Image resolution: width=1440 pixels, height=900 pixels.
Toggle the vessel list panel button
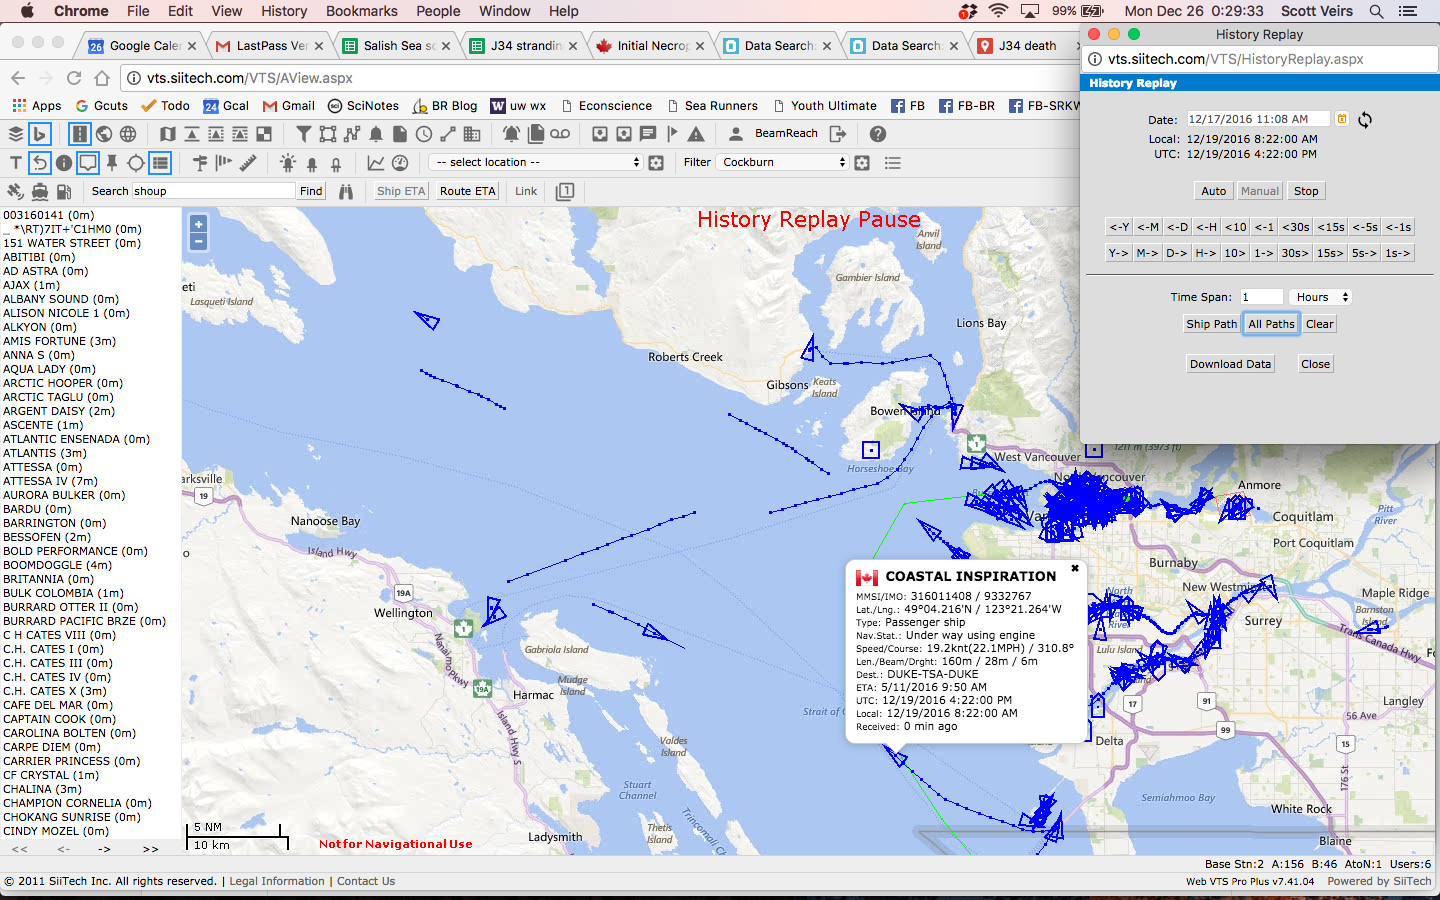pyautogui.click(x=160, y=162)
